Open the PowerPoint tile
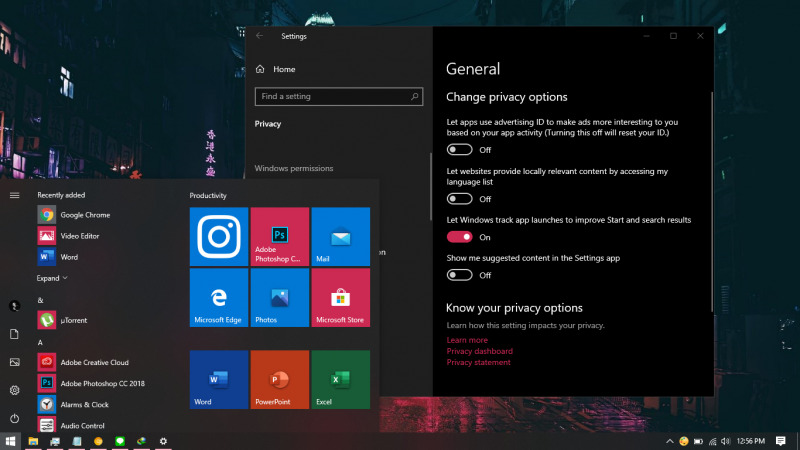 click(280, 380)
